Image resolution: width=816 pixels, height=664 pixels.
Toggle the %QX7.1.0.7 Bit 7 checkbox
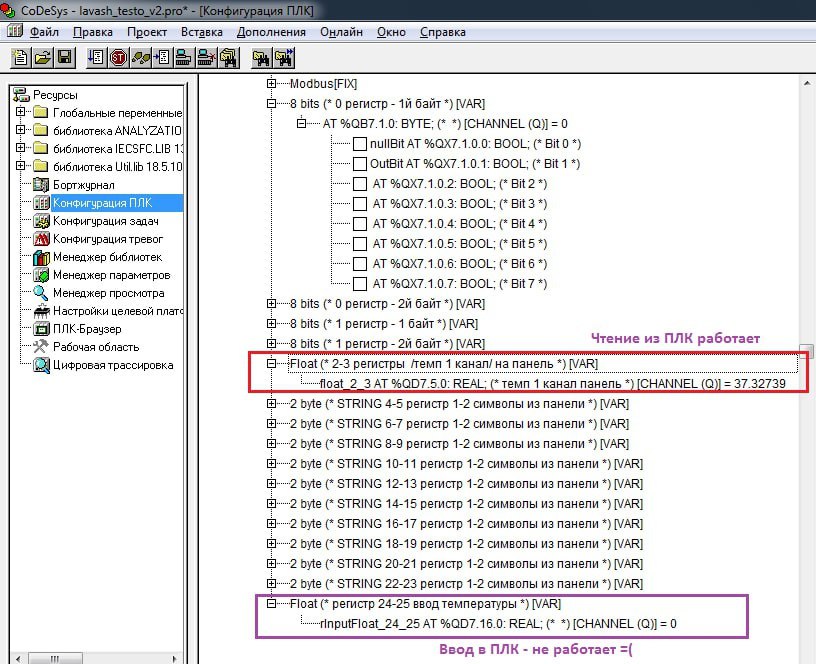360,284
